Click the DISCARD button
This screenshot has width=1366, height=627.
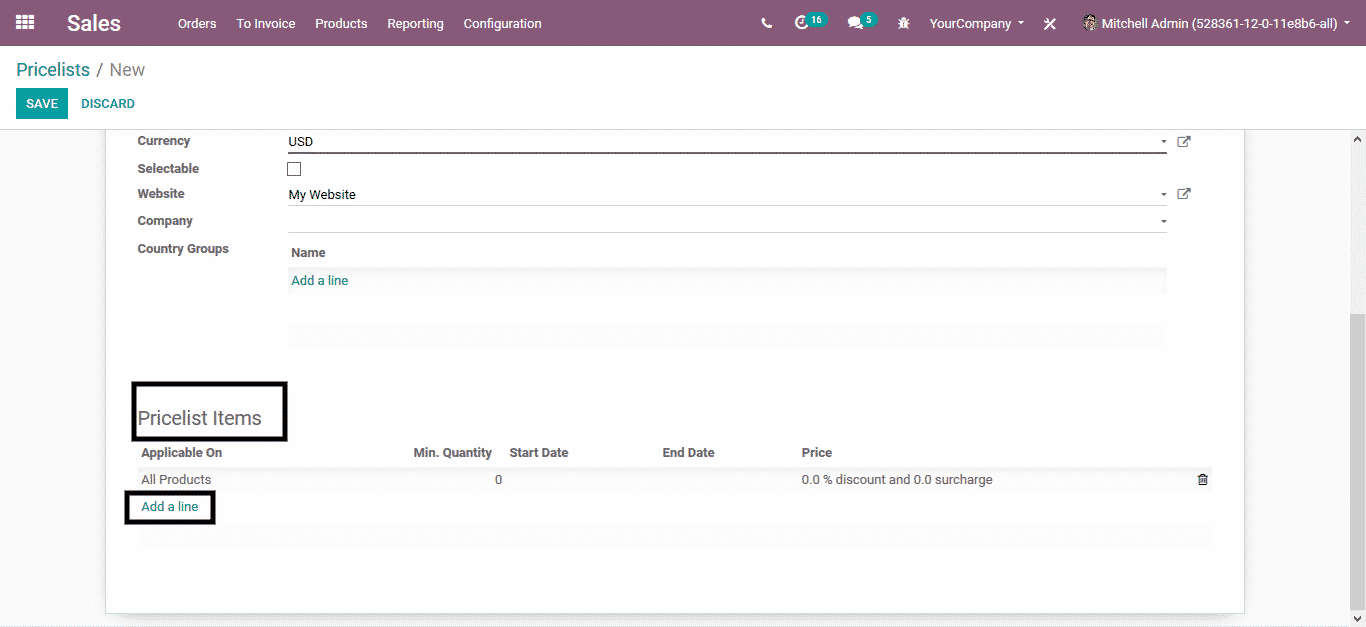point(108,104)
